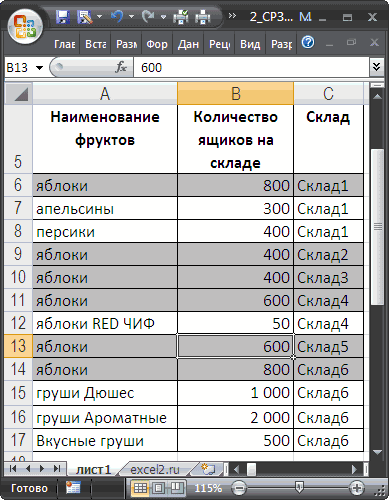The width and height of the screenshot is (389, 500).
Task: Select cell with value 2 000
Action: pos(236,417)
